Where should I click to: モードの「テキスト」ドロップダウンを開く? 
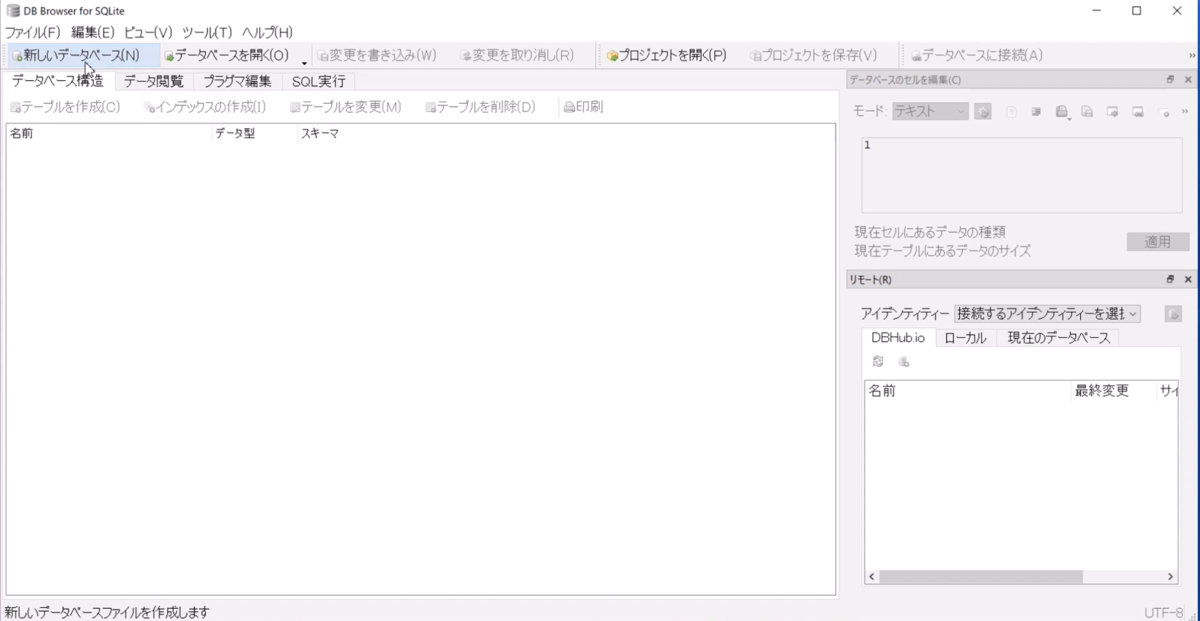click(930, 112)
